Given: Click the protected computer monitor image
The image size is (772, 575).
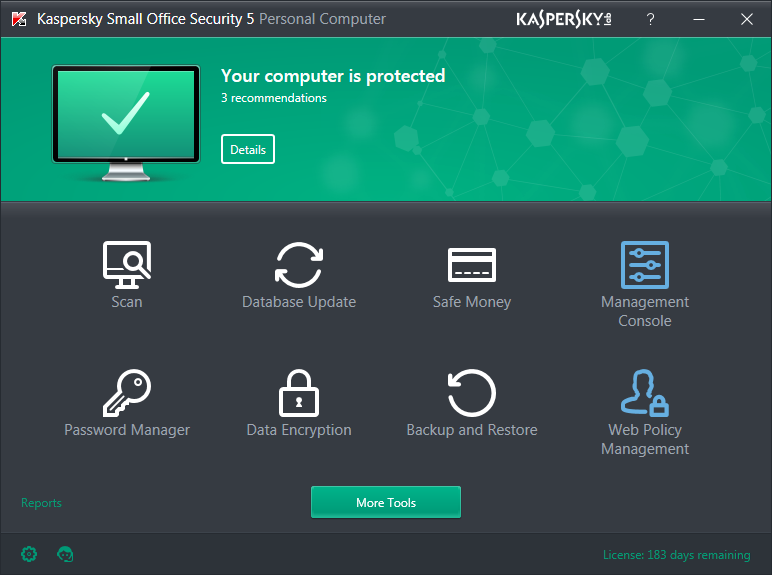Looking at the screenshot, I should (126, 120).
